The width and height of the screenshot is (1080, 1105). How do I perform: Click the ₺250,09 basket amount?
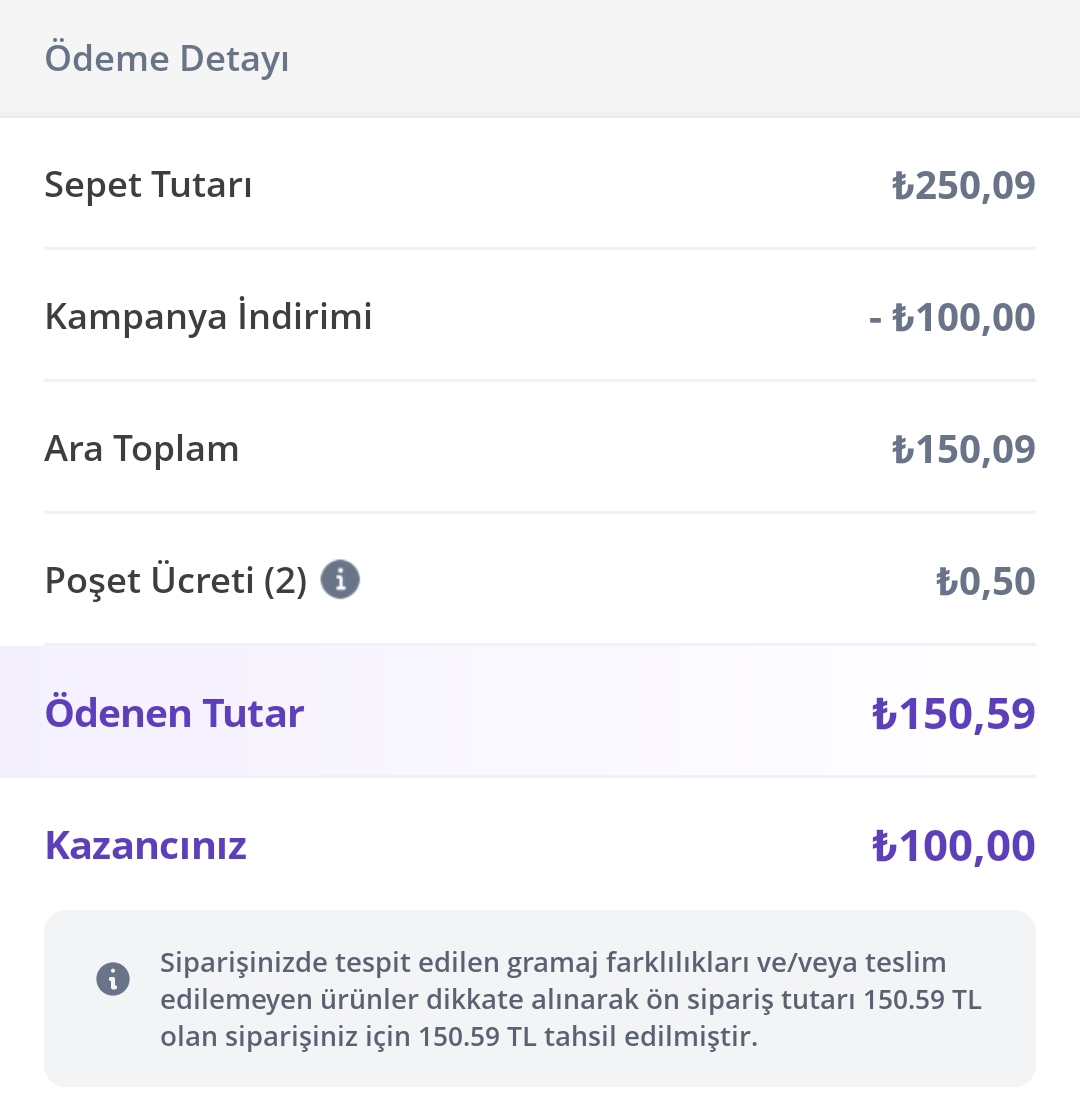(x=964, y=185)
